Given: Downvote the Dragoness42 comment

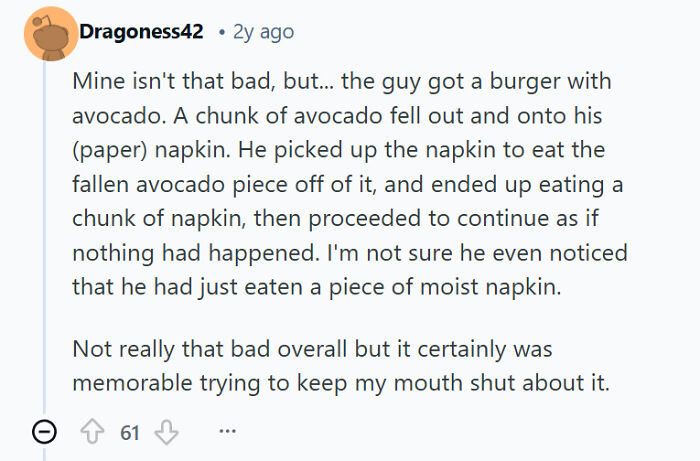Looking at the screenshot, I should 168,433.
